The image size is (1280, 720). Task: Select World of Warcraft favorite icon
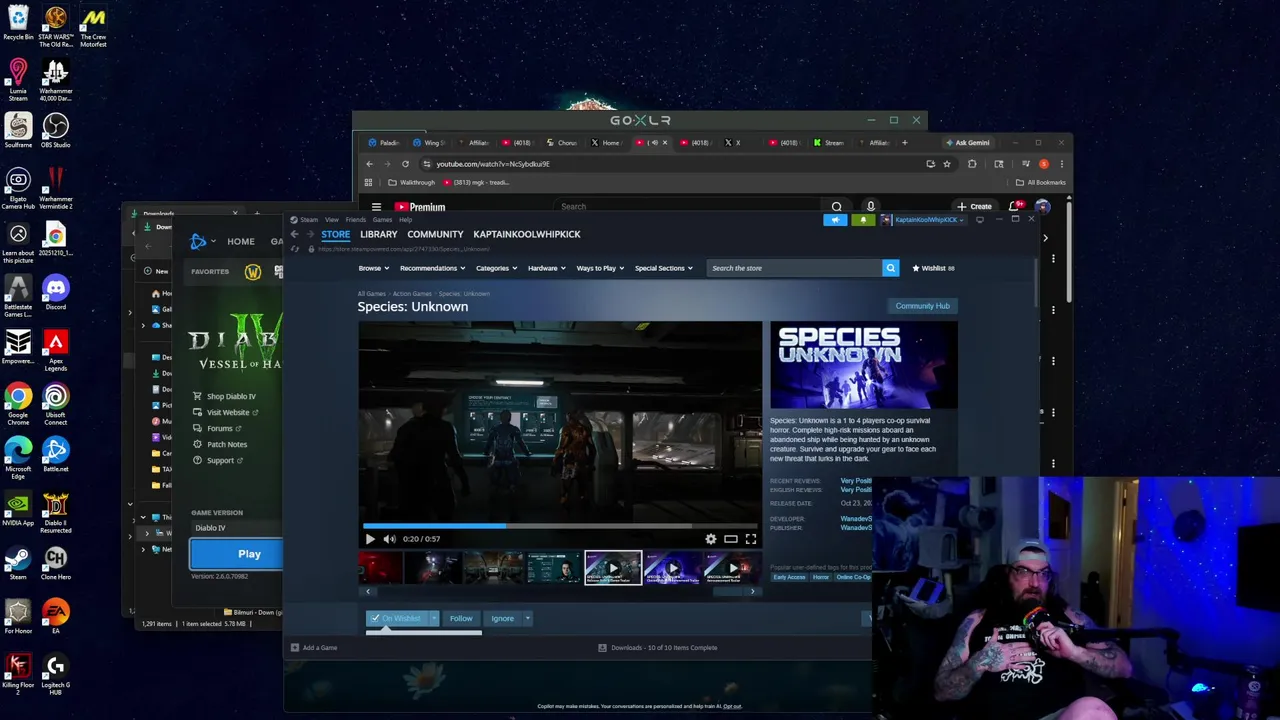pos(253,272)
